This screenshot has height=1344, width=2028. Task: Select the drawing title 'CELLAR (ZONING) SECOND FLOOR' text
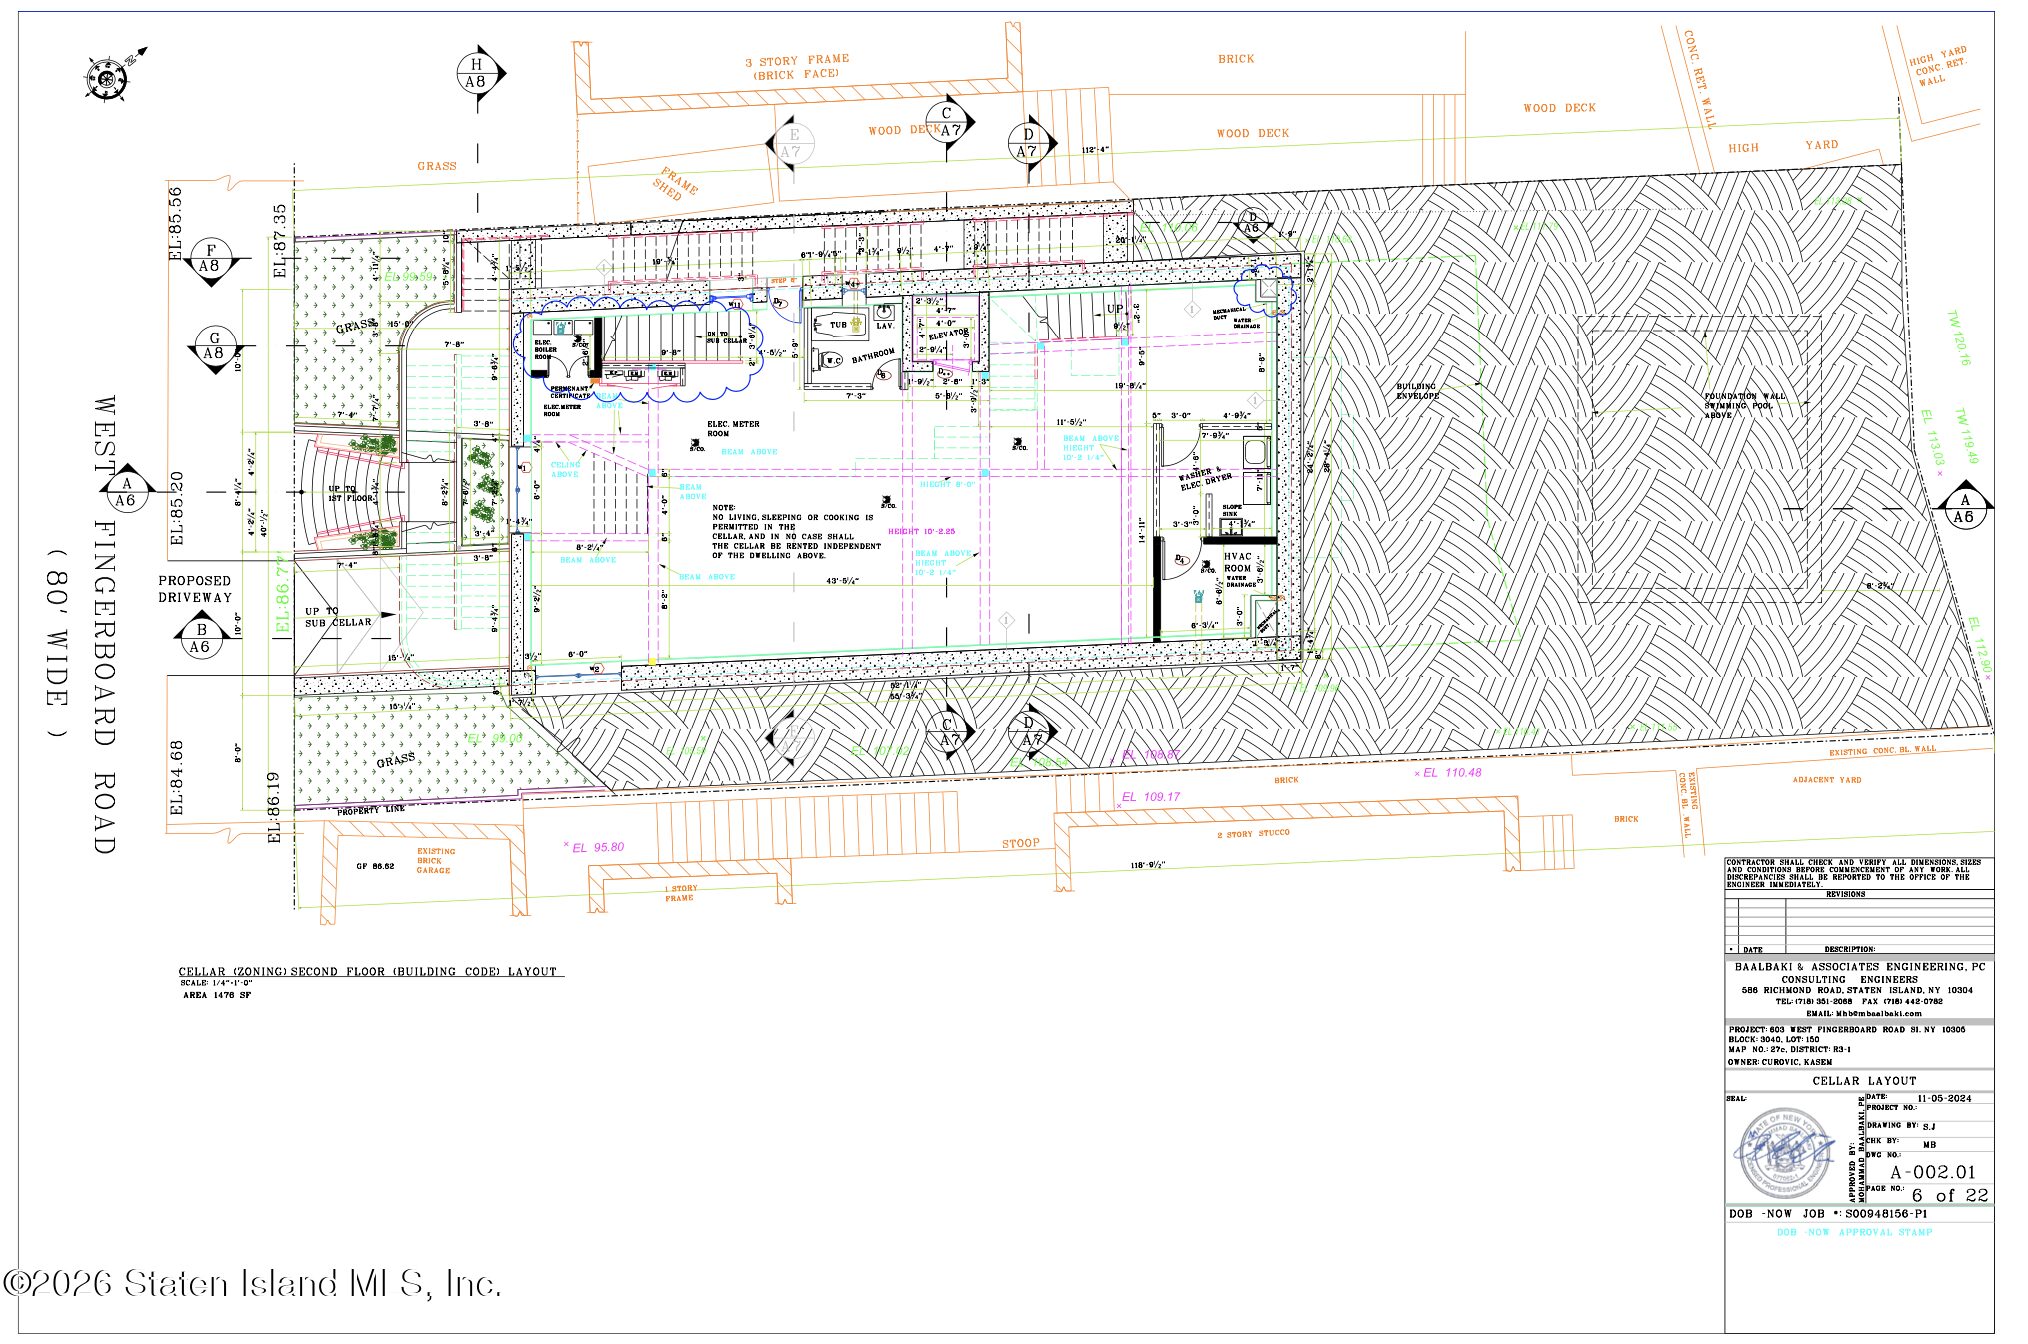click(368, 972)
